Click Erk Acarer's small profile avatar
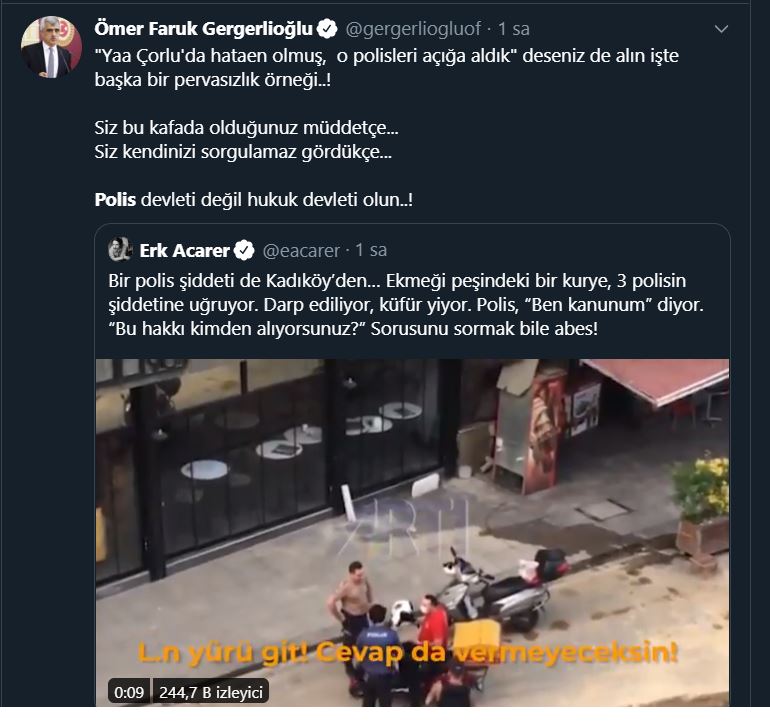Viewport: 770px width, 728px height. [x=120, y=248]
